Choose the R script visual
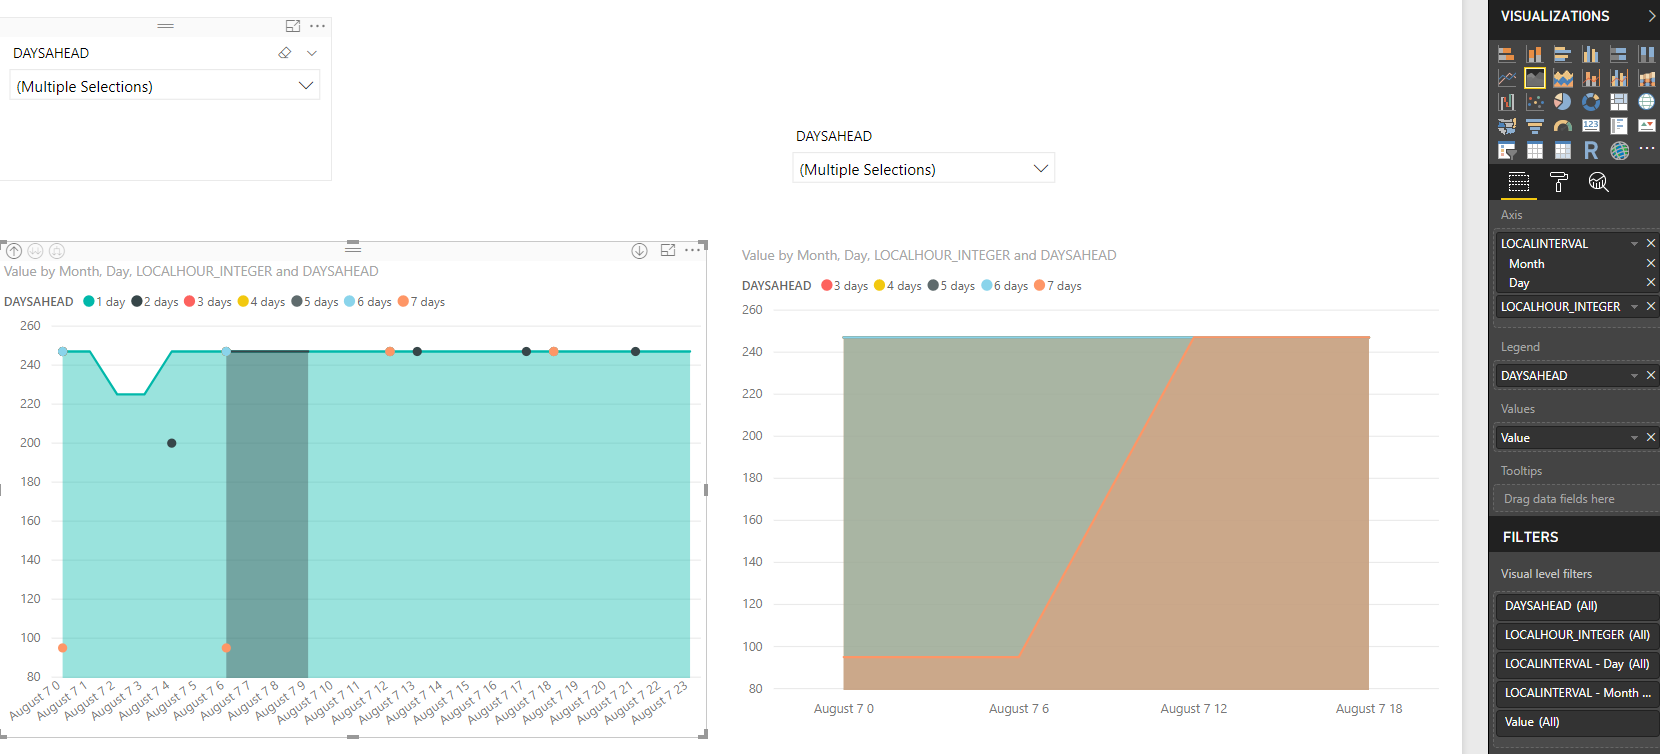This screenshot has width=1660, height=754. pos(1590,151)
